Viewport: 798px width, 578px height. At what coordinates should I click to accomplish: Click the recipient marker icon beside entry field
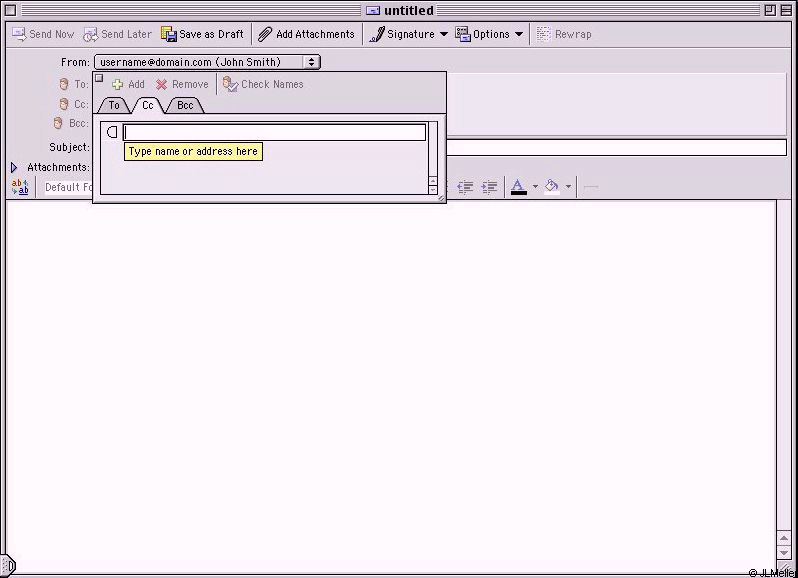(x=112, y=132)
